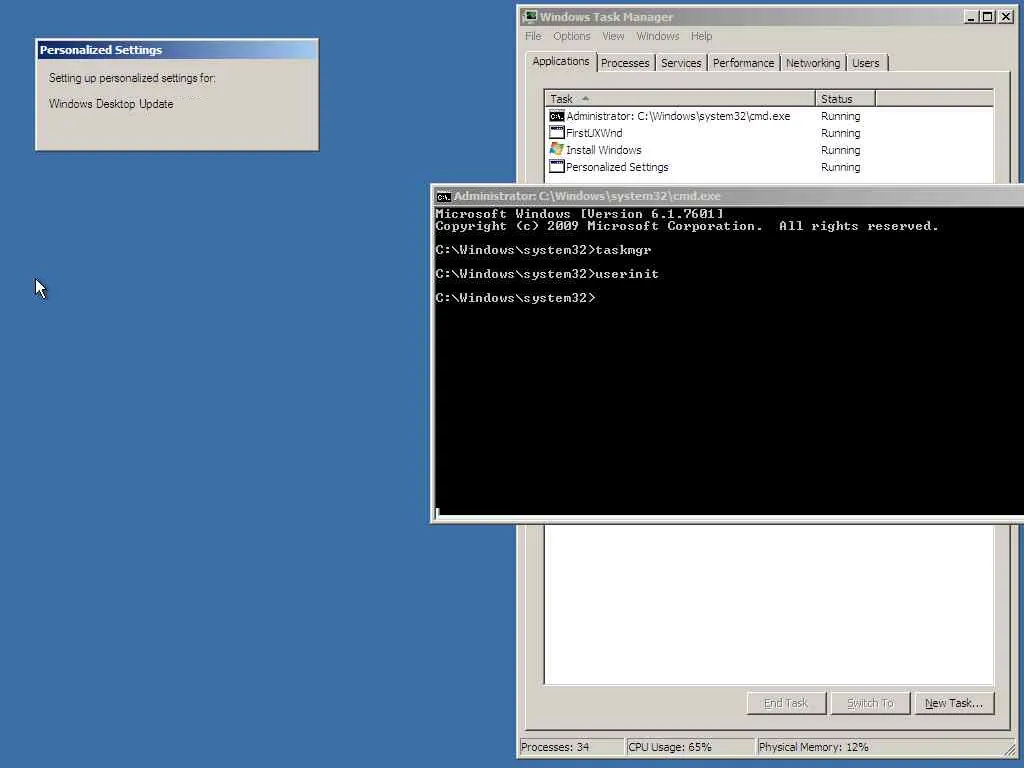The height and width of the screenshot is (768, 1024).
Task: Open the File menu in Task Manager
Action: 533,36
